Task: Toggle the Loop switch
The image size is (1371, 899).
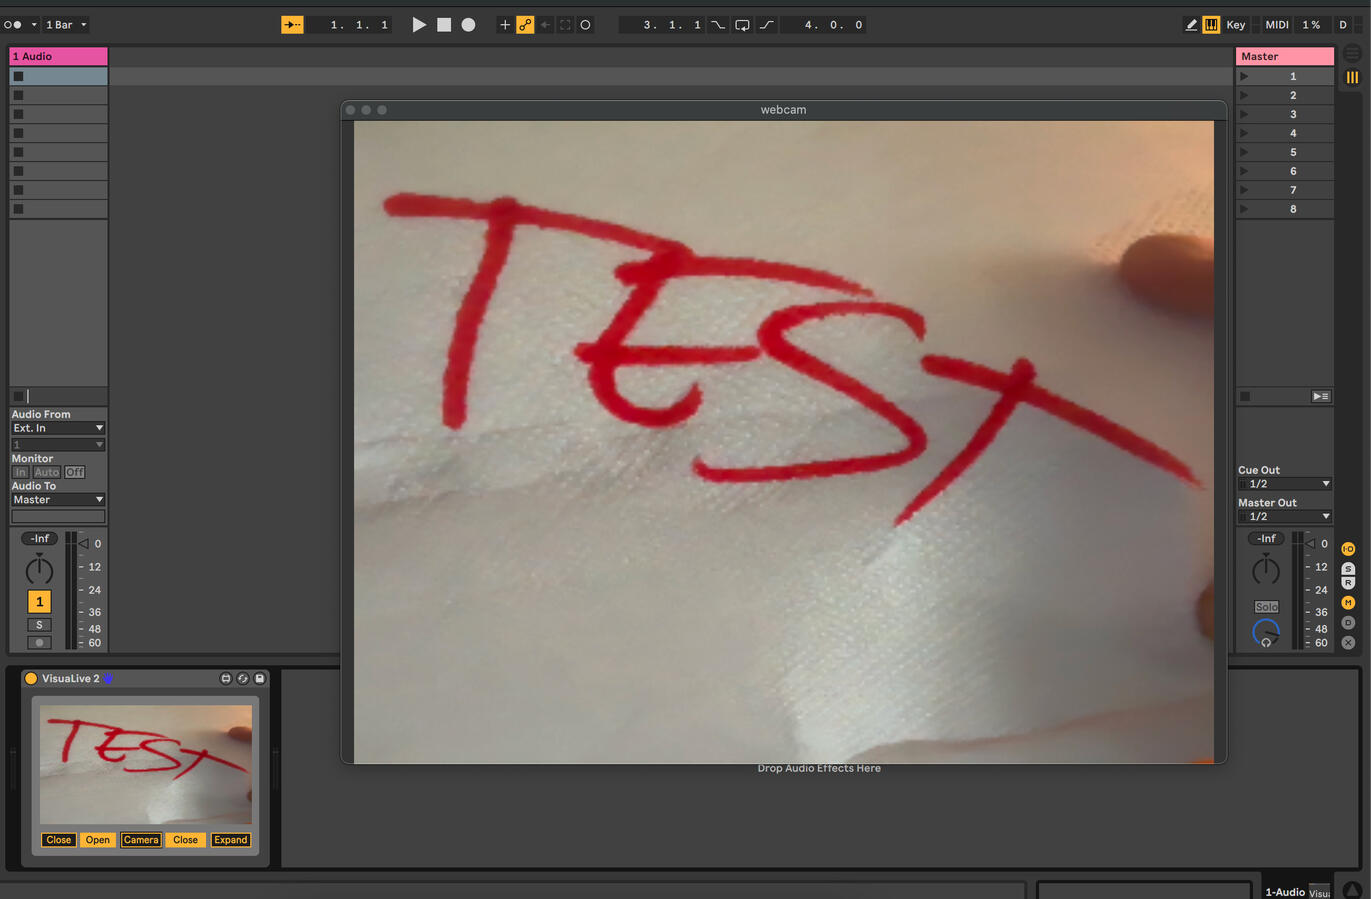Action: click(742, 25)
